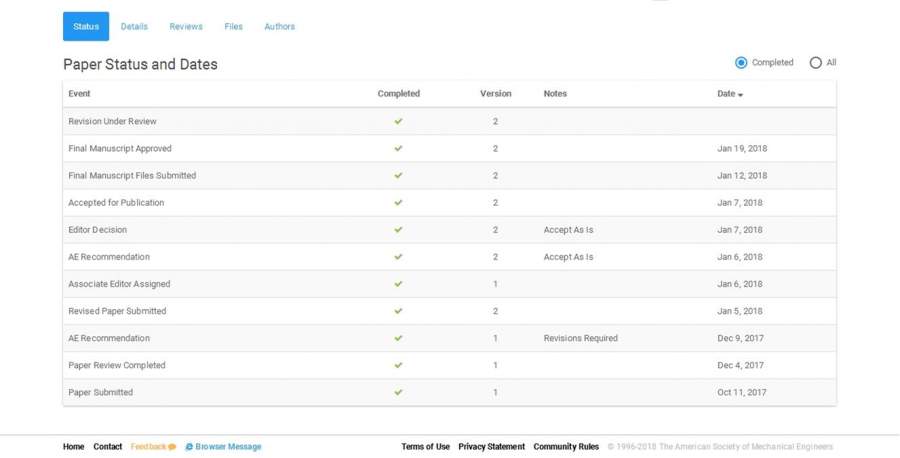Open the Terms of Use link
The image size is (900, 458).
[425, 447]
